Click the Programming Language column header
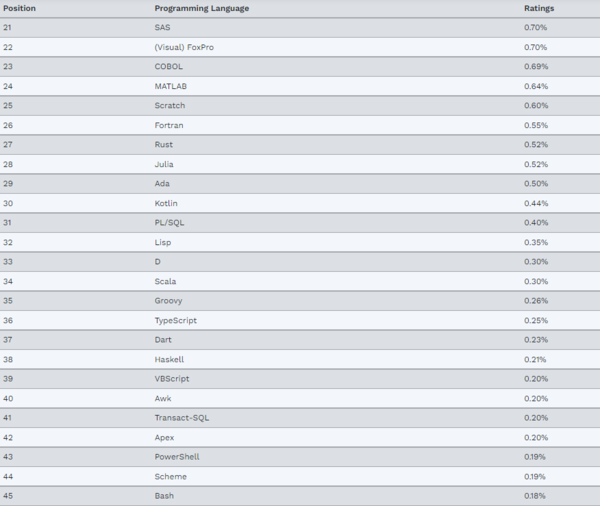The image size is (600, 506). click(202, 8)
